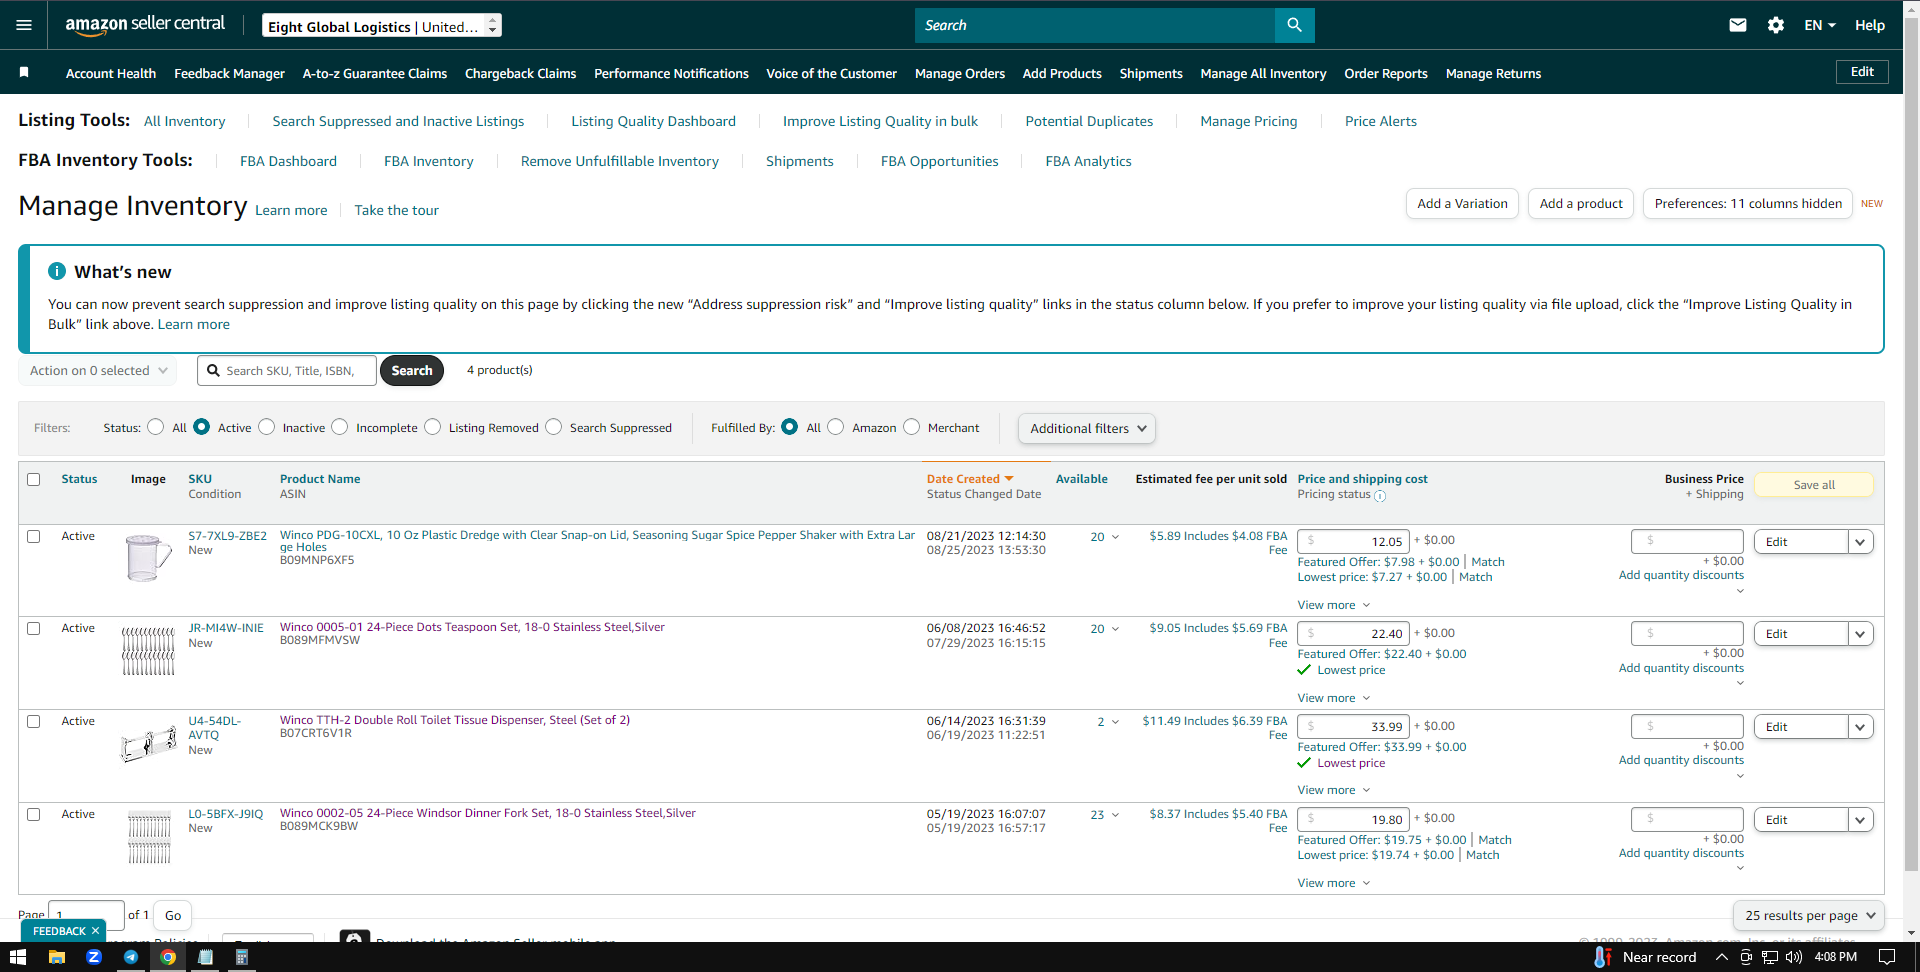Click the network tray icon

pos(1770,957)
